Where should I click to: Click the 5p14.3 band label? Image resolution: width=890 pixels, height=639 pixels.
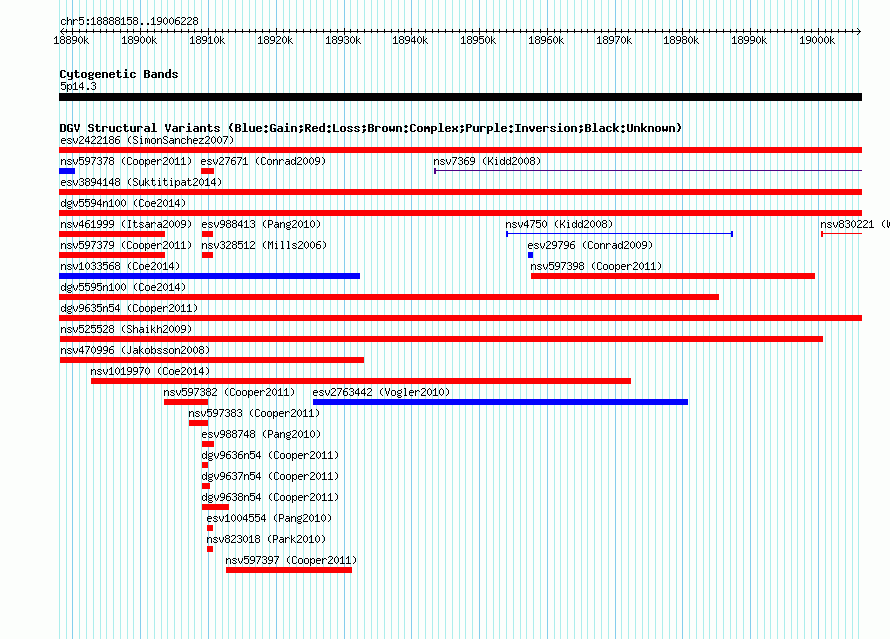[x=78, y=86]
